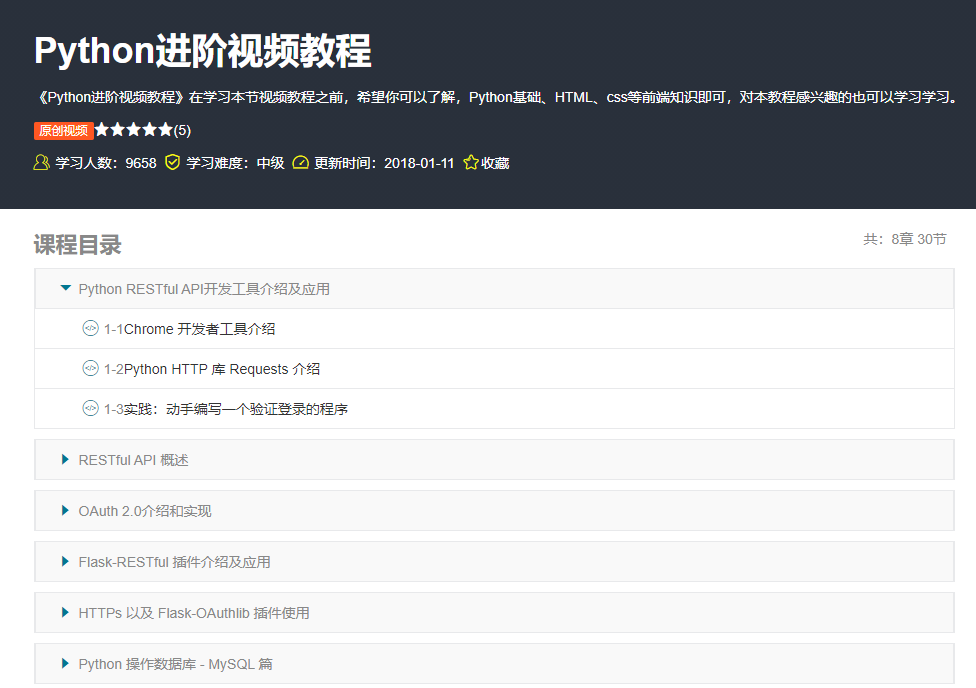
Task: Expand the Python 操作数据库 - MySQL 篇 chapter
Action: [494, 664]
